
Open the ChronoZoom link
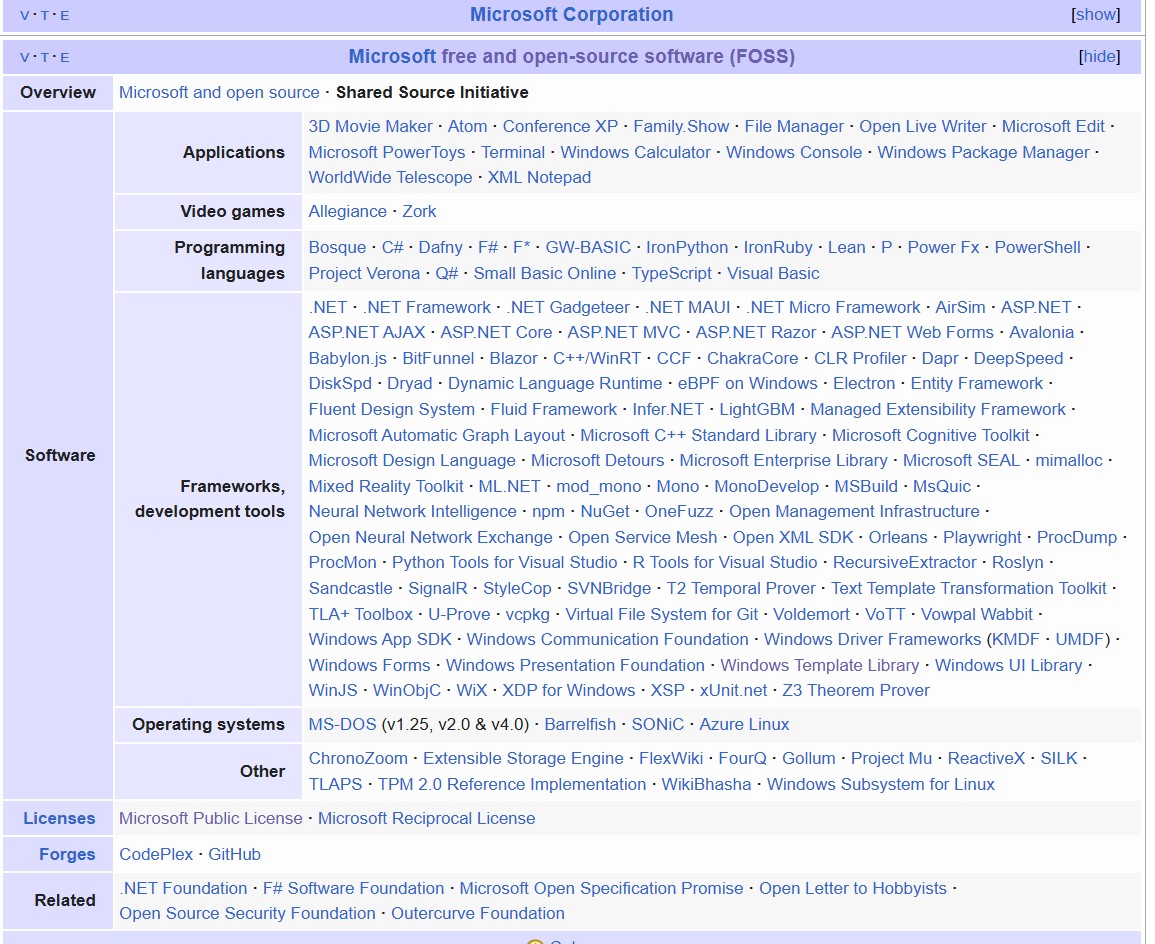point(358,759)
